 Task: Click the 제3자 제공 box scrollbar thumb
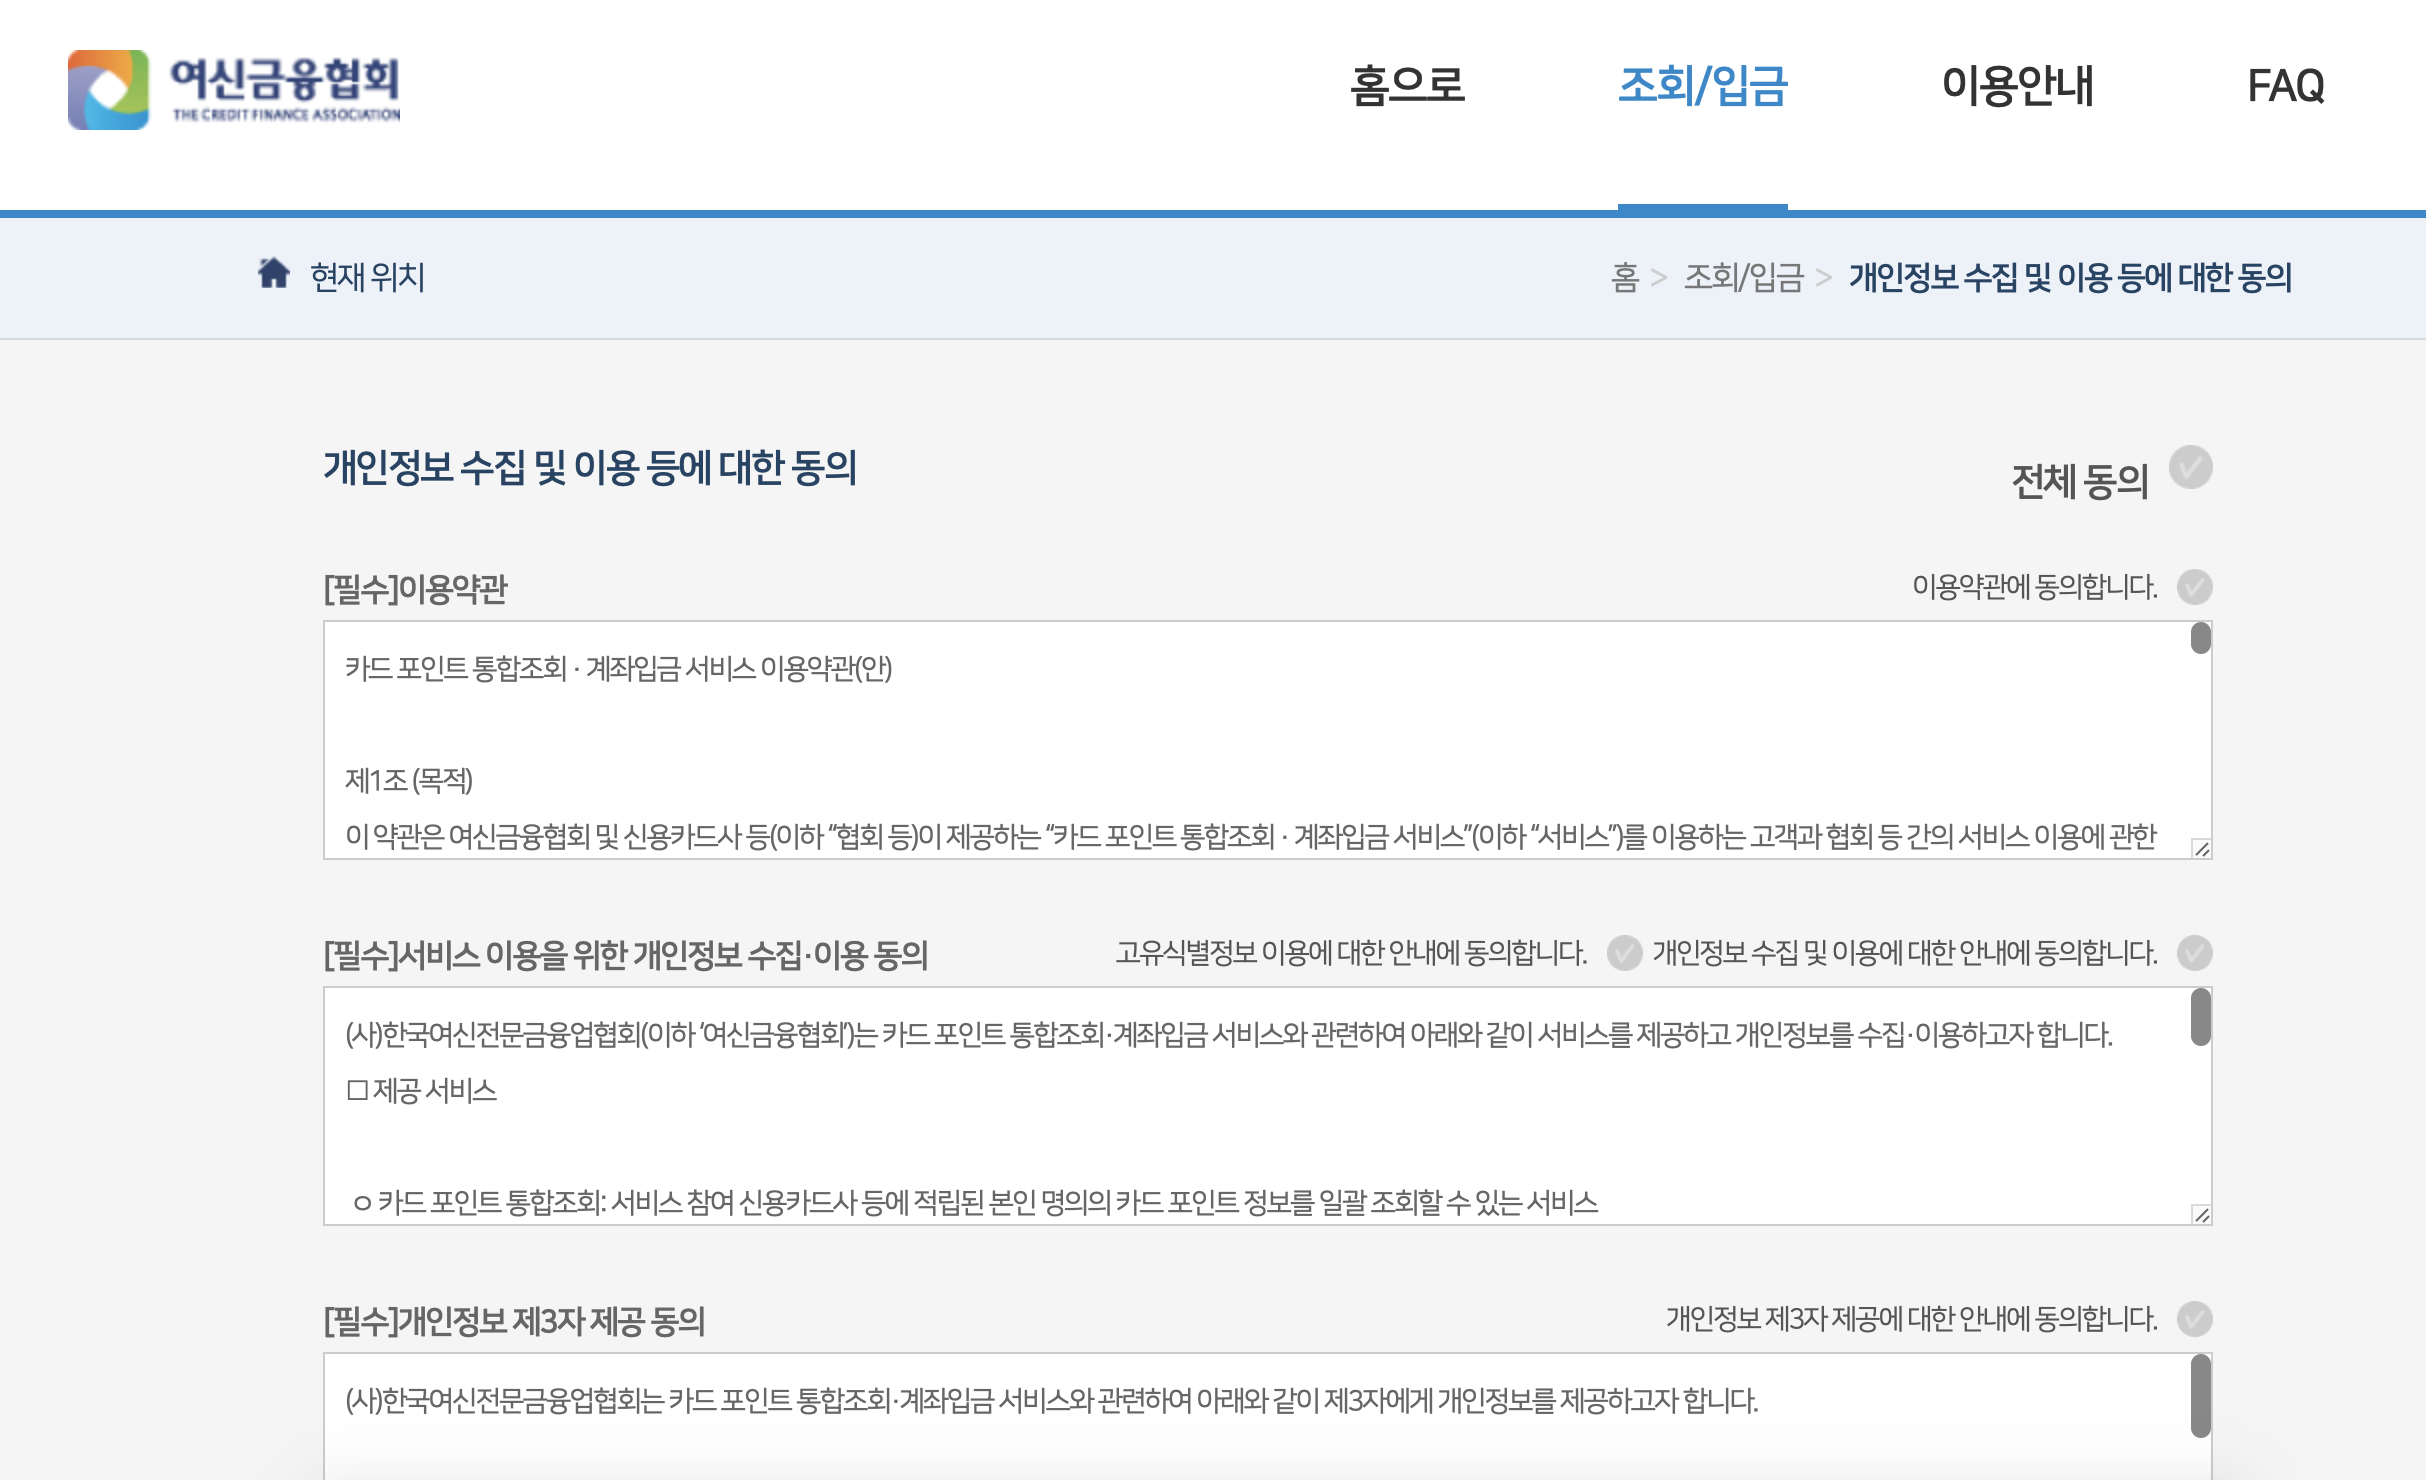(x=2200, y=1395)
